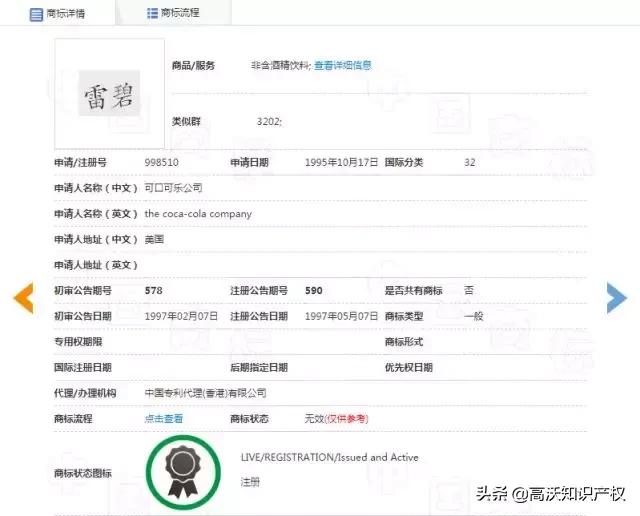Click the 后期指定日期 field label

(259, 367)
